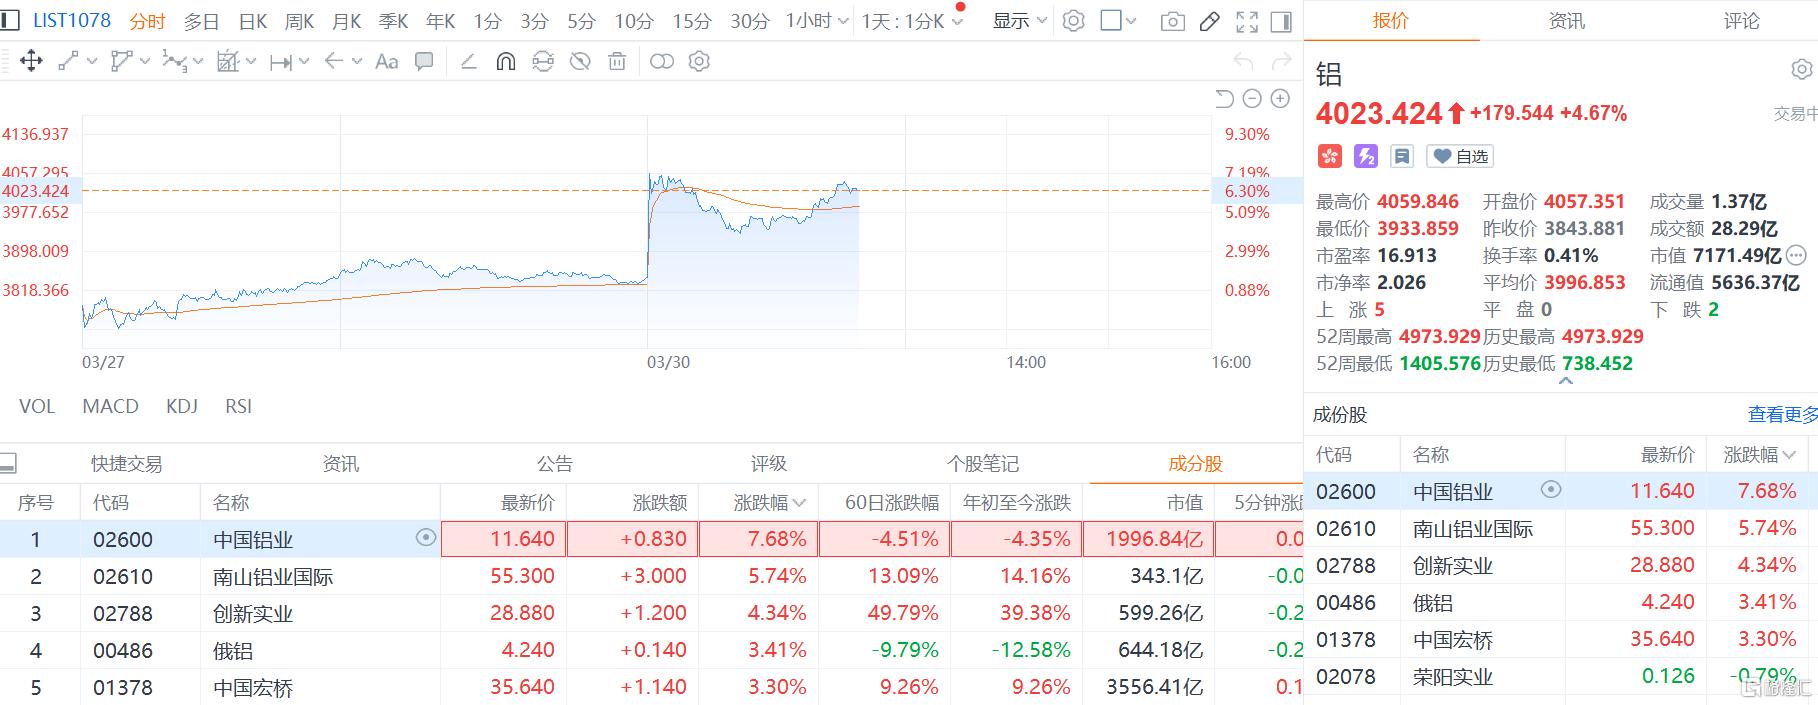The width and height of the screenshot is (1818, 705).
Task: Toggle hide drawings eye icon
Action: (580, 62)
